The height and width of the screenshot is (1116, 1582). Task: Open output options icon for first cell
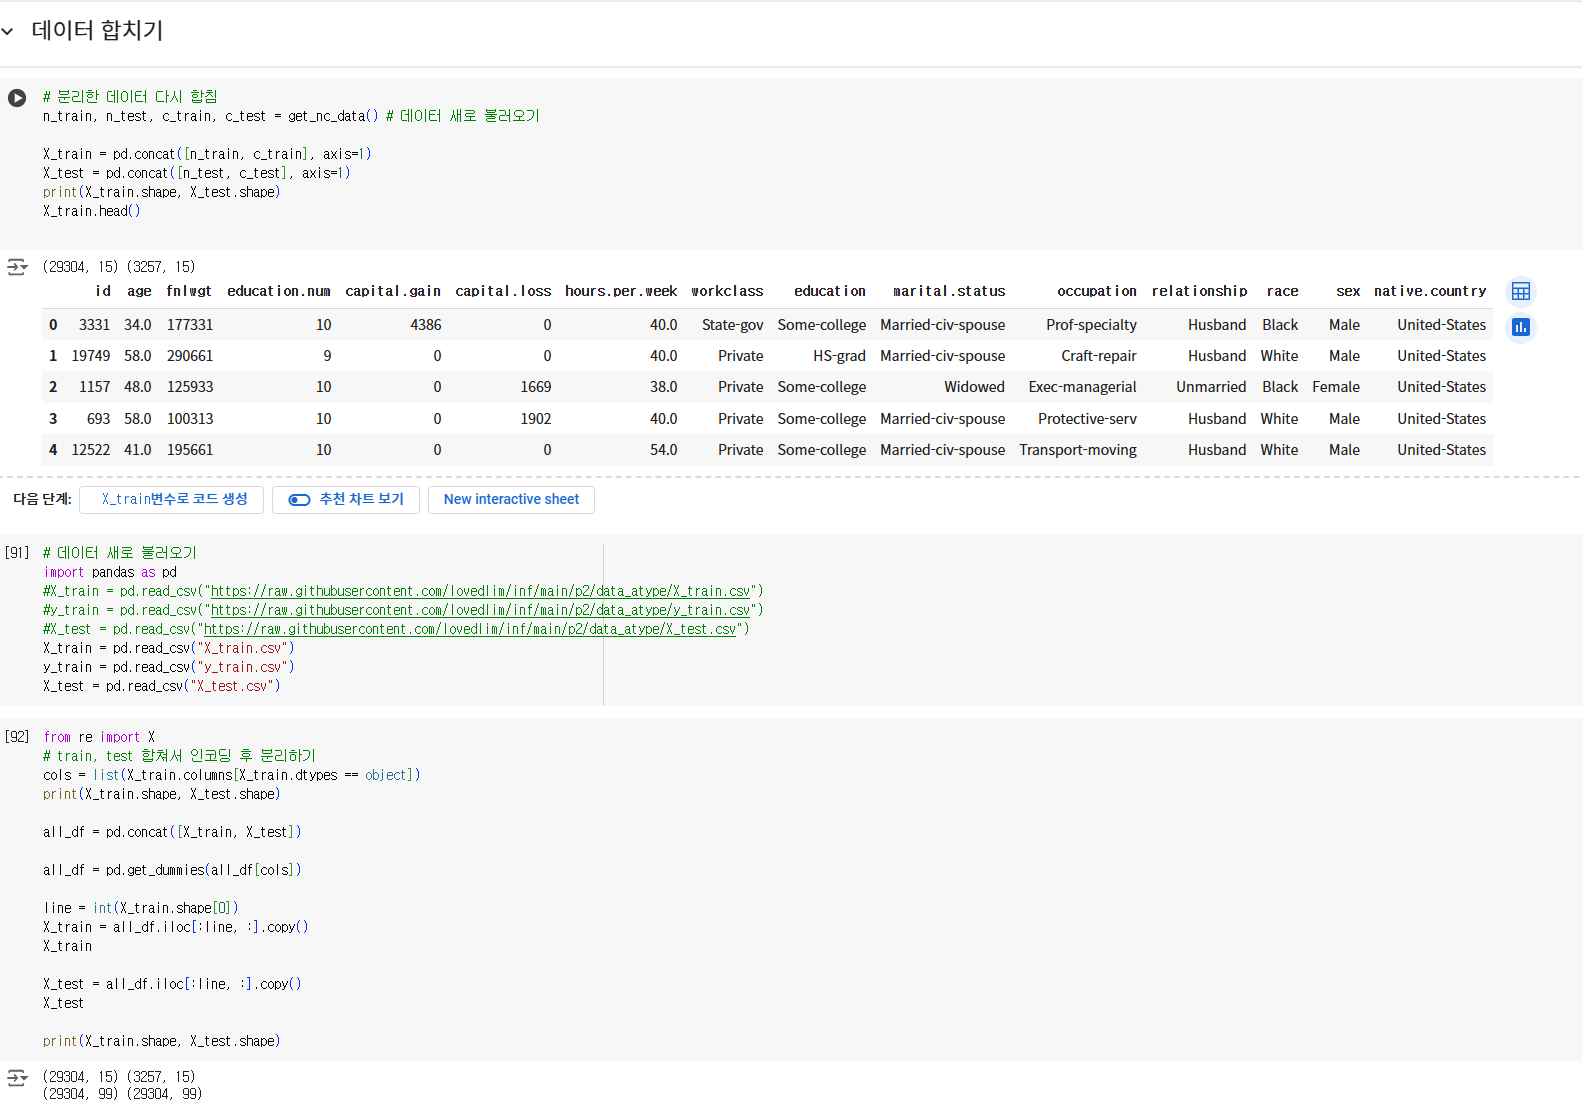(17, 267)
